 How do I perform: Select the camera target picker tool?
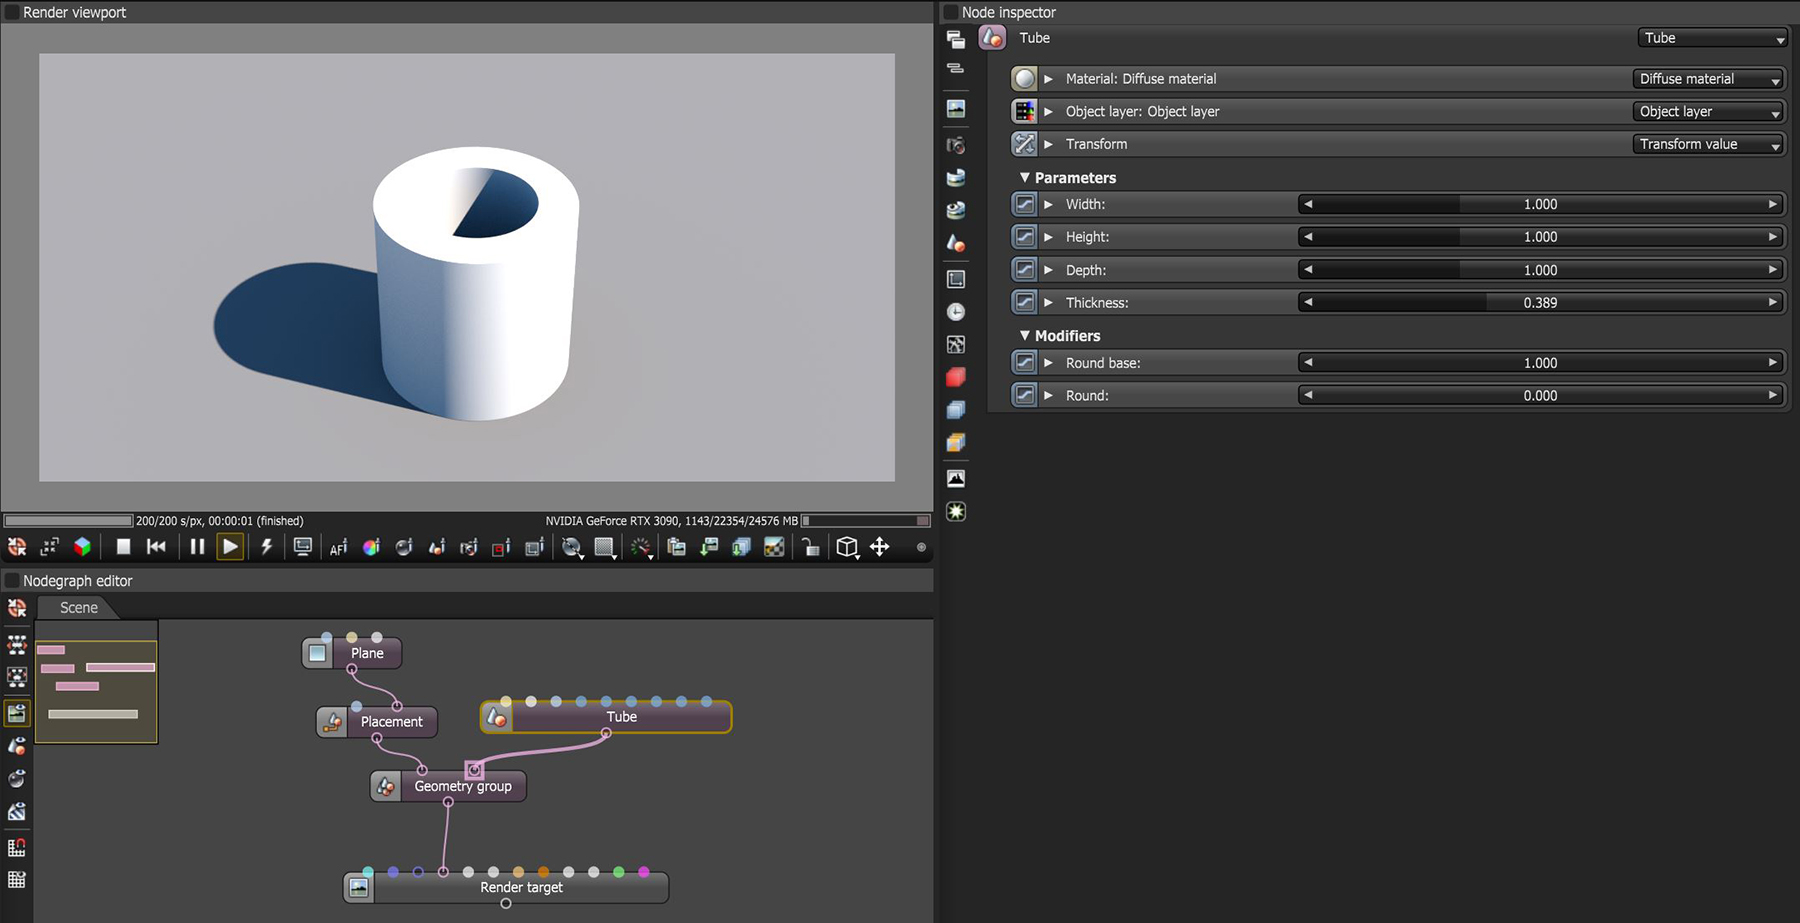(469, 547)
